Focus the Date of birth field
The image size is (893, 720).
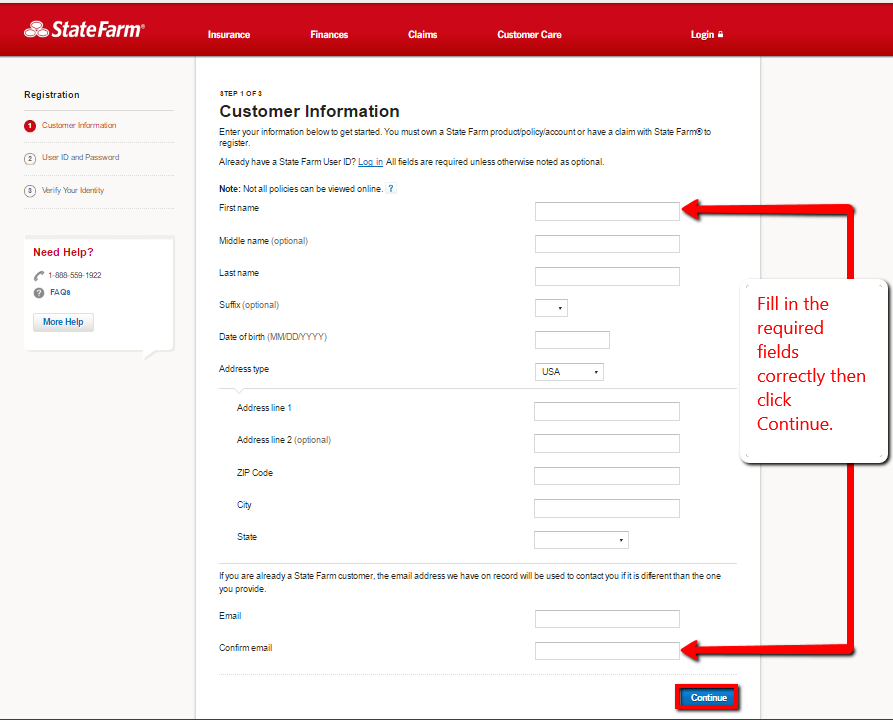572,340
